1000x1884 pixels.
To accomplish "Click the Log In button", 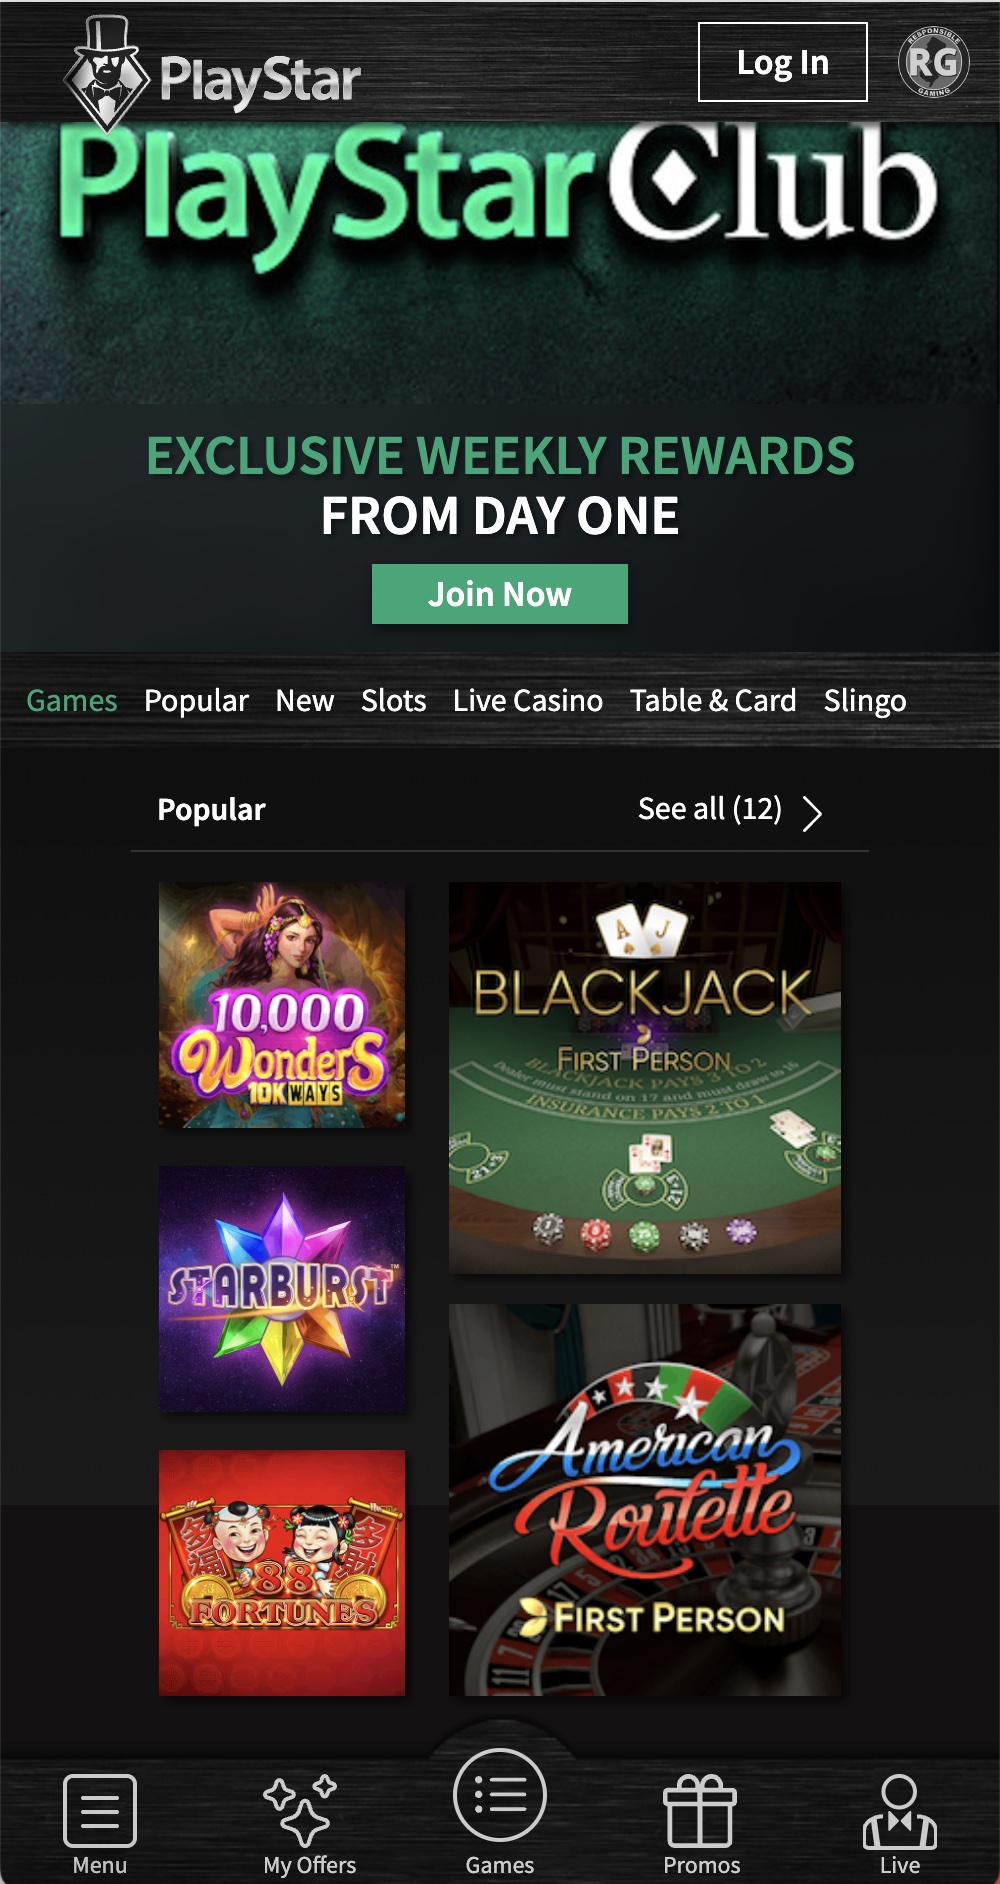I will tap(783, 63).
